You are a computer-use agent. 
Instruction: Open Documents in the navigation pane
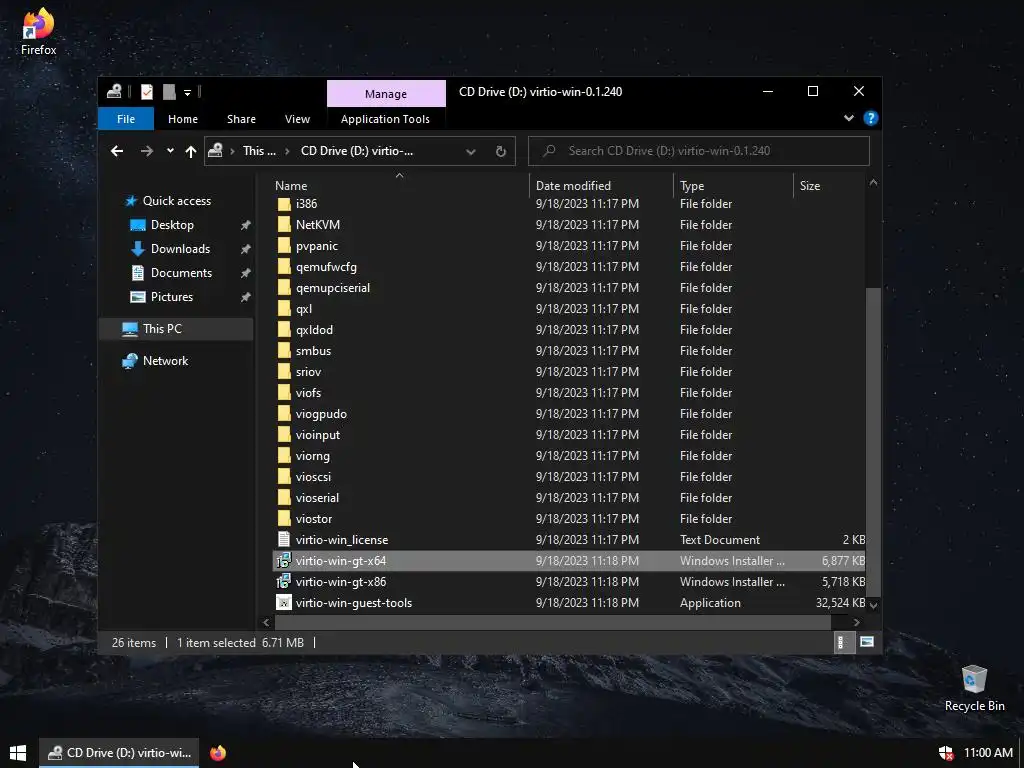click(182, 273)
